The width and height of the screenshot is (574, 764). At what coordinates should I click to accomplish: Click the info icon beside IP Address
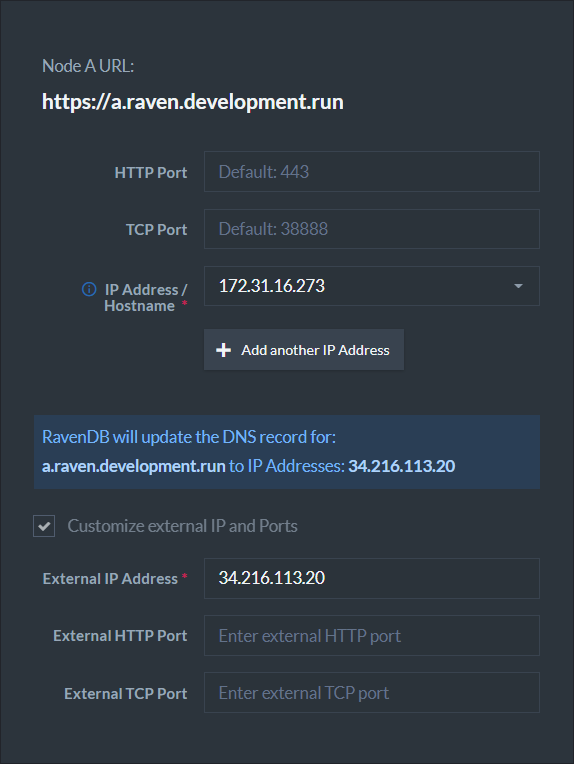(x=89, y=289)
